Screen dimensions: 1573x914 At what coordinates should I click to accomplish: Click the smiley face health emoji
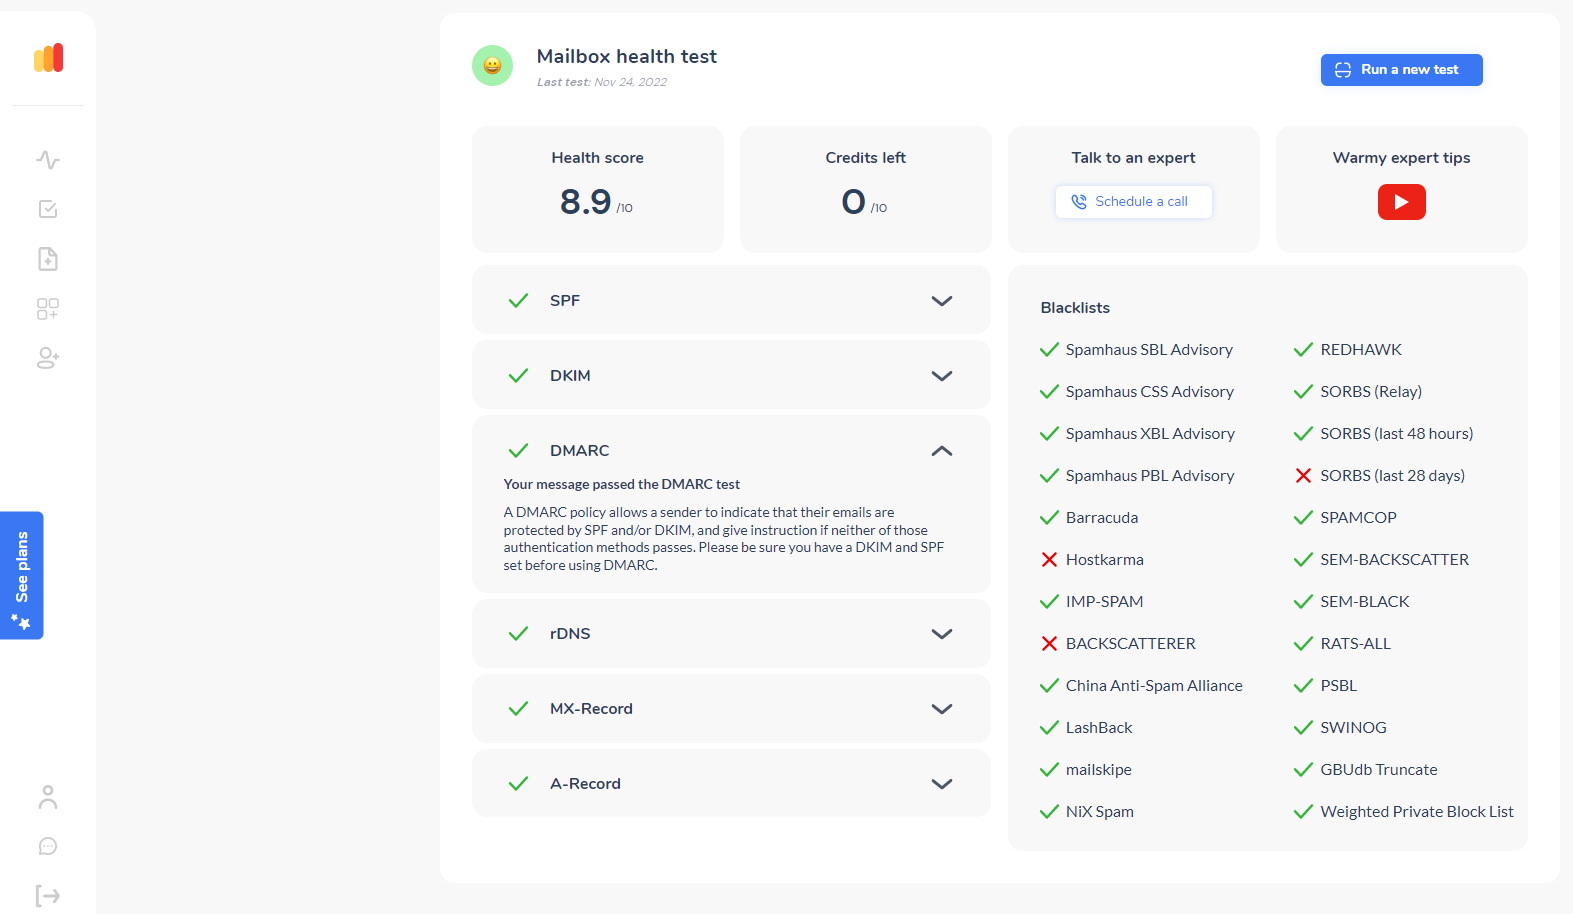click(492, 65)
